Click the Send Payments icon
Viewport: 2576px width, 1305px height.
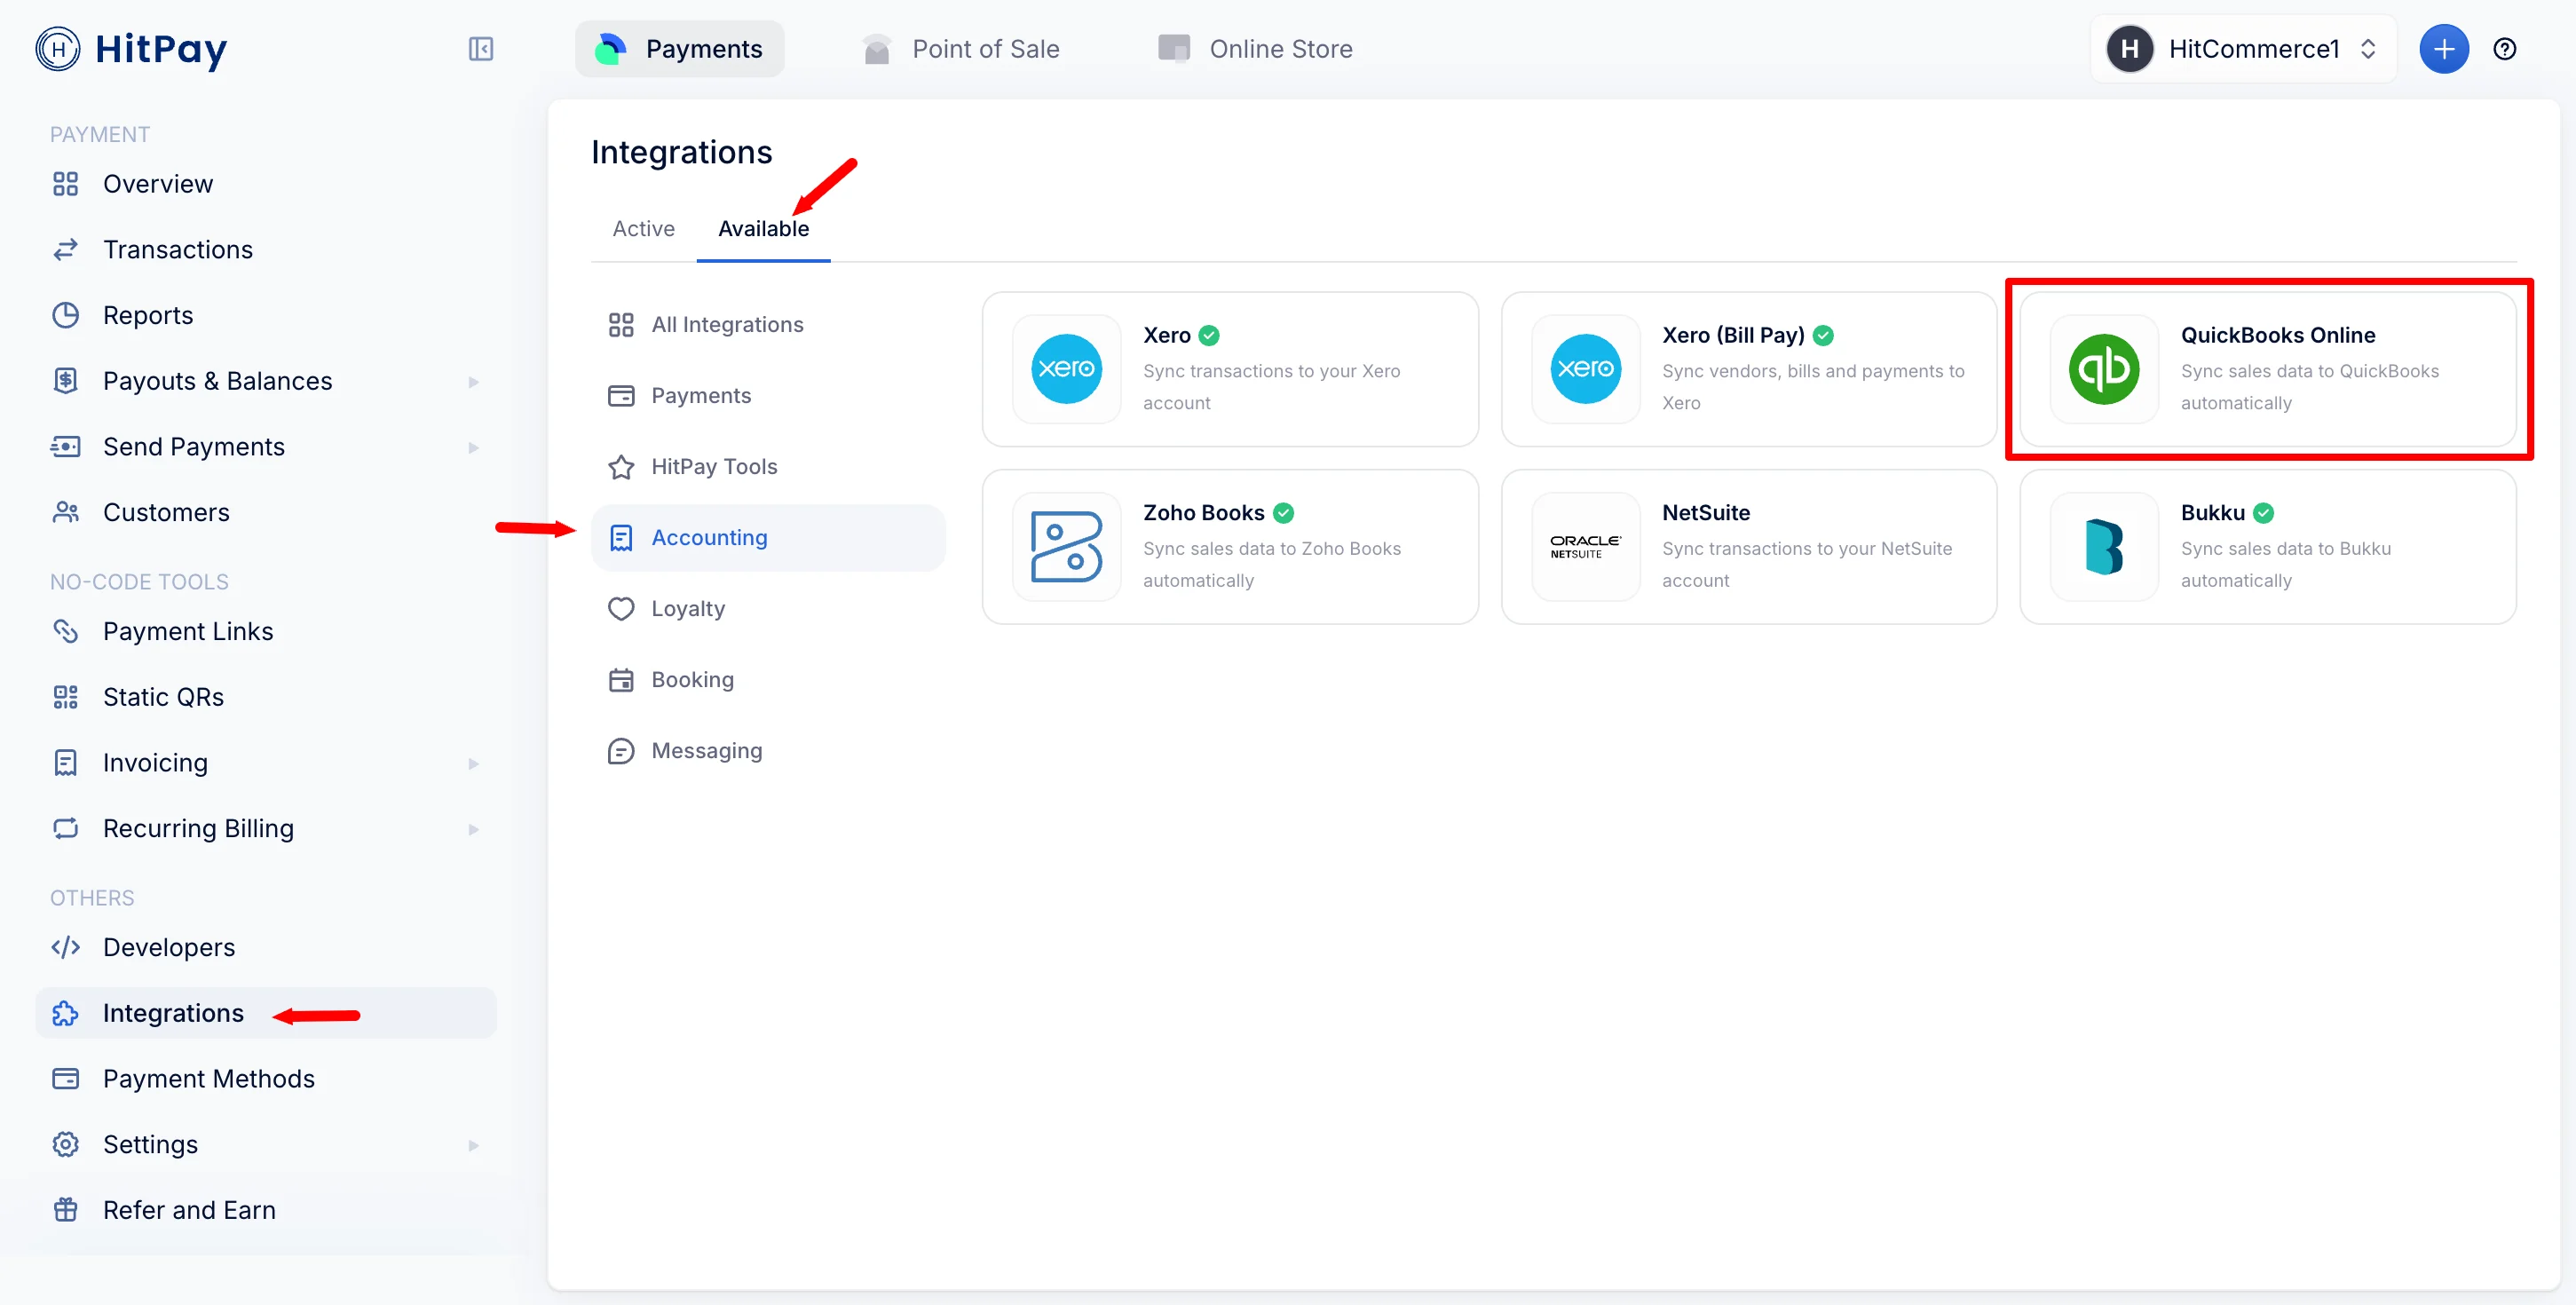66,447
